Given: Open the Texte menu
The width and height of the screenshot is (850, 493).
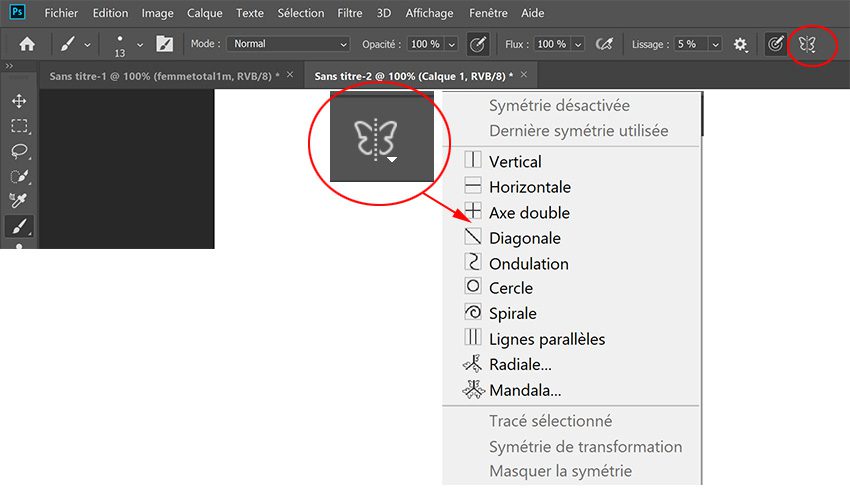Looking at the screenshot, I should pos(250,13).
